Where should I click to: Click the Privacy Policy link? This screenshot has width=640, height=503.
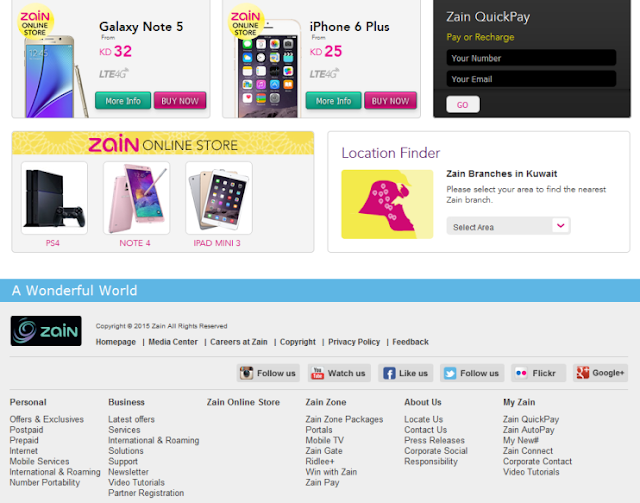354,342
